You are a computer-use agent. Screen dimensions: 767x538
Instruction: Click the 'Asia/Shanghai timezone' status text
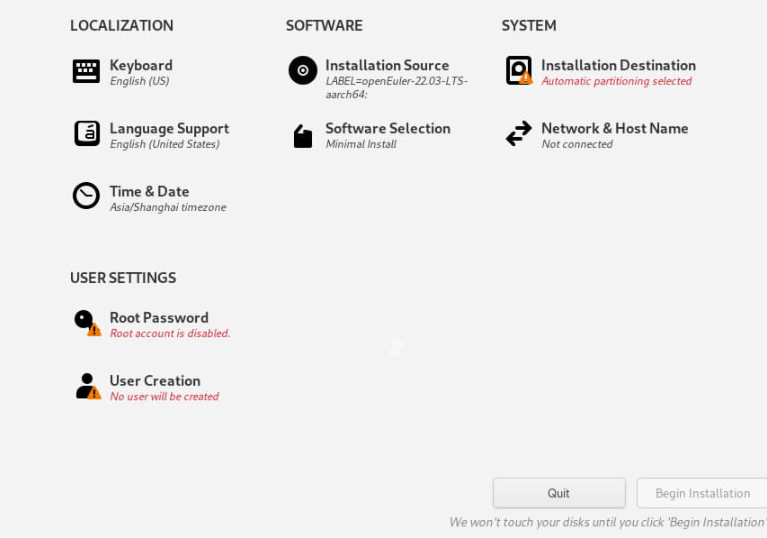(x=168, y=207)
